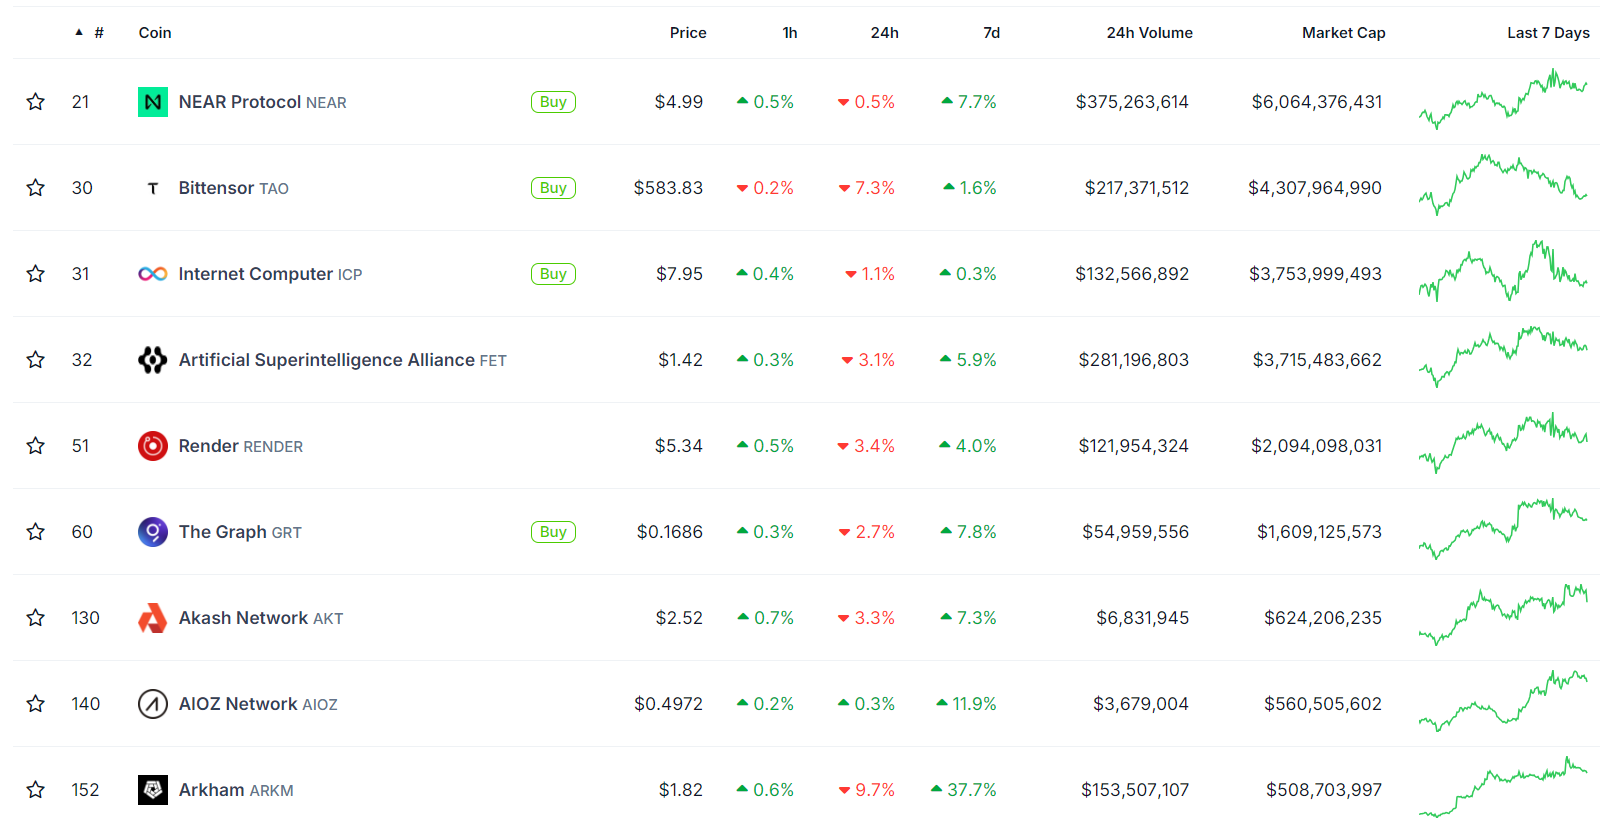Image resolution: width=1613 pixels, height=818 pixels.
Task: Open AIOZ Network coin page
Action: [258, 704]
